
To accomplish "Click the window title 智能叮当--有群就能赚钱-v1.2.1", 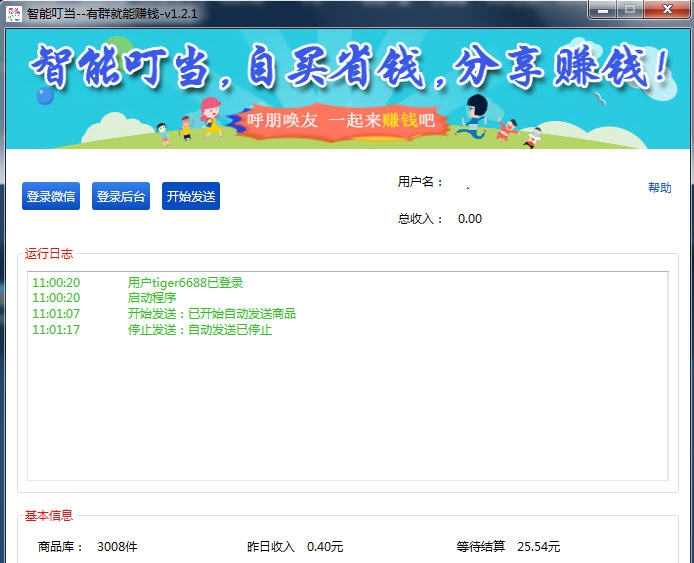I will (112, 14).
